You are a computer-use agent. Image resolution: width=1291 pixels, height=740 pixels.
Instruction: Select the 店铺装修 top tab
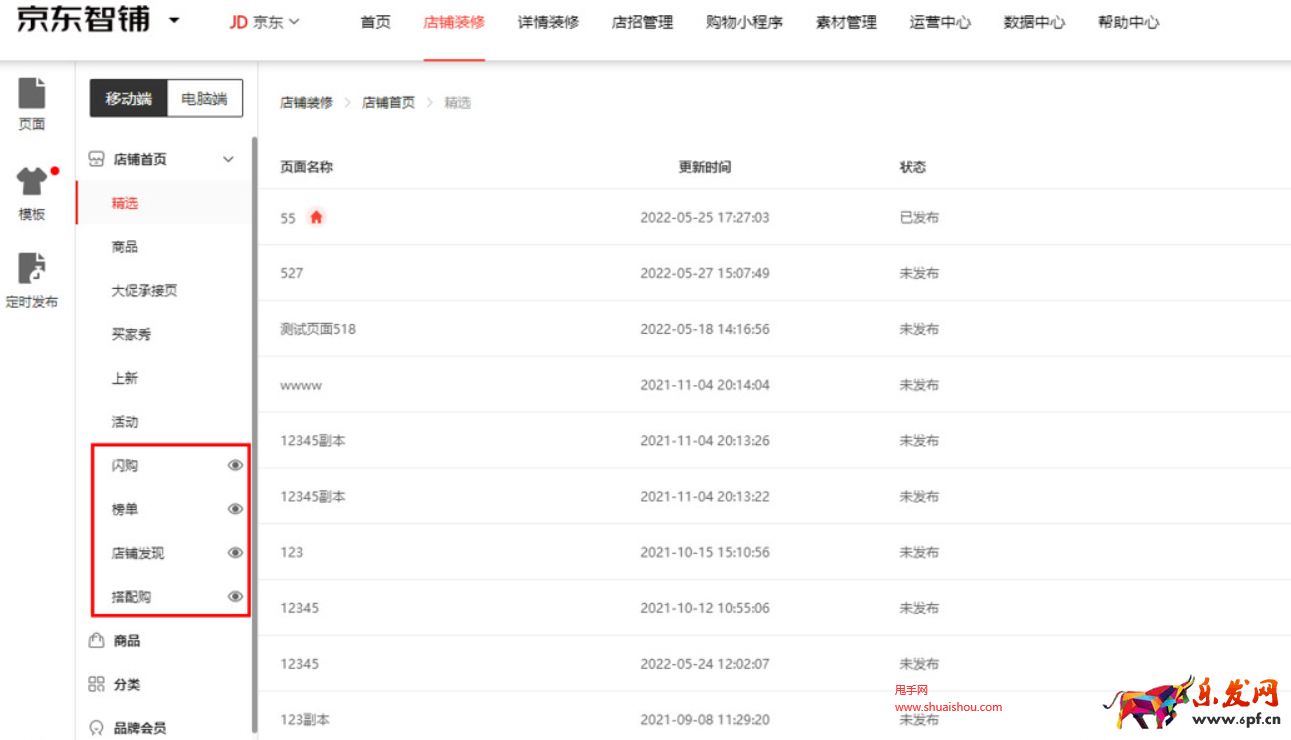pos(454,22)
